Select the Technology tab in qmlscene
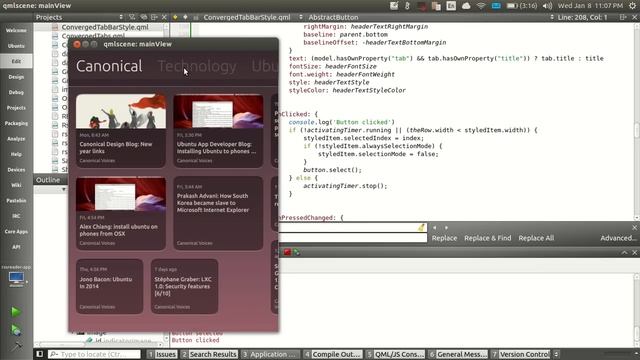640x360 pixels. pyautogui.click(x=197, y=66)
